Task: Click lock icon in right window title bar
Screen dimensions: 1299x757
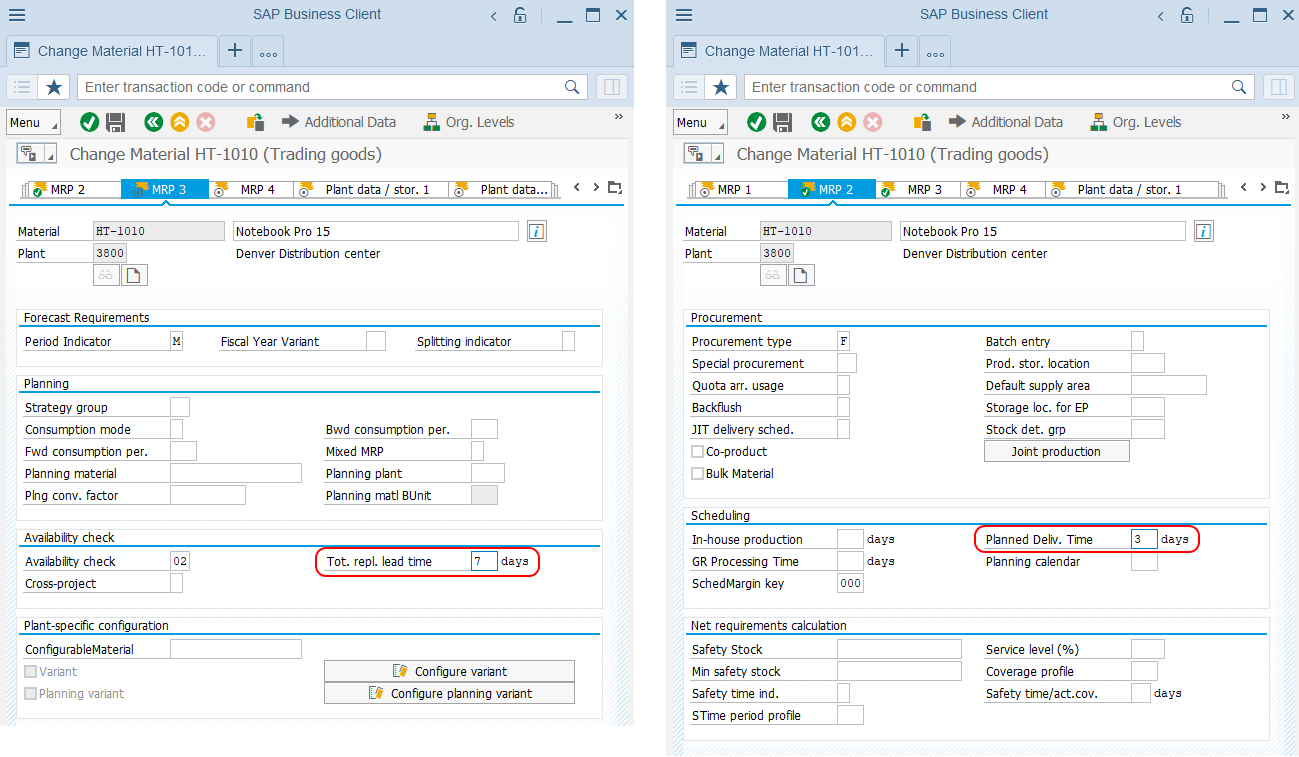Action: point(1187,15)
